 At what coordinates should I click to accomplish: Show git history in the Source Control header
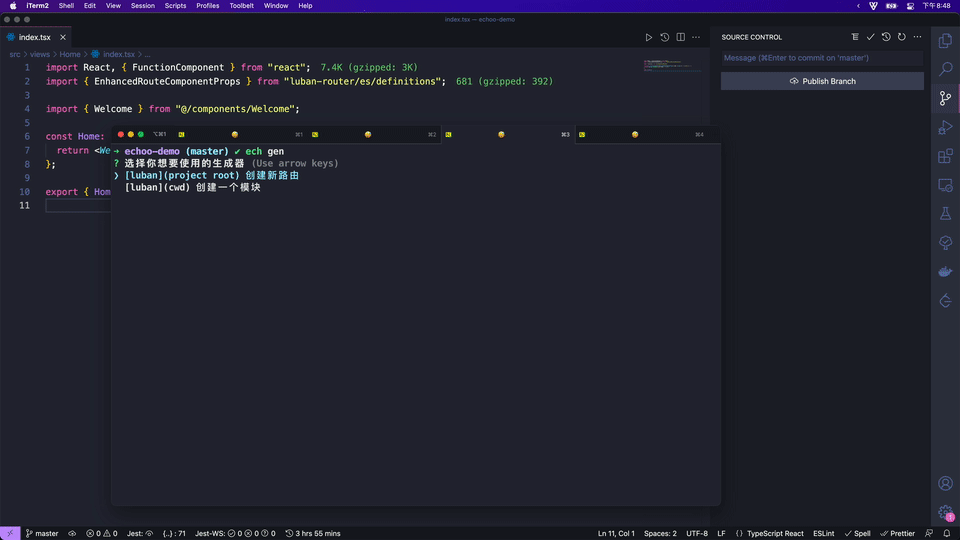[886, 37]
